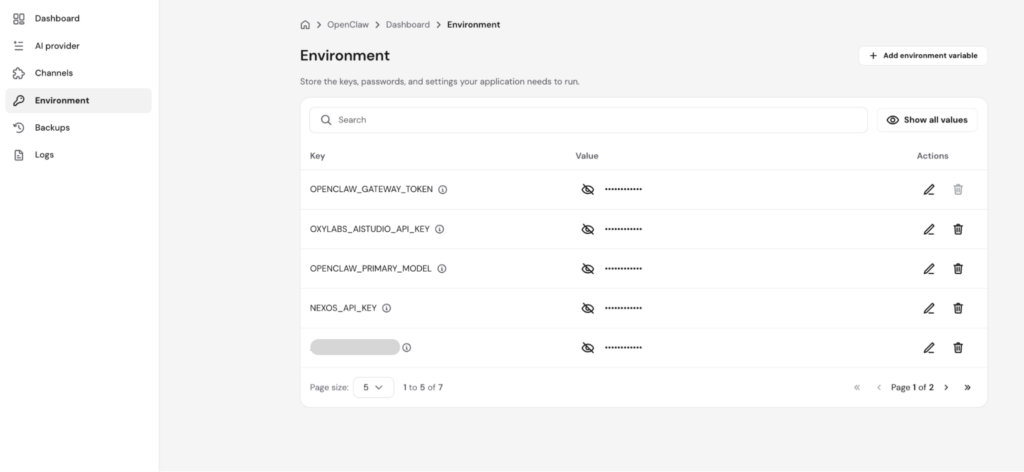Navigate to Dashboard breadcrumb link
Image resolution: width=1024 pixels, height=472 pixels.
click(408, 25)
